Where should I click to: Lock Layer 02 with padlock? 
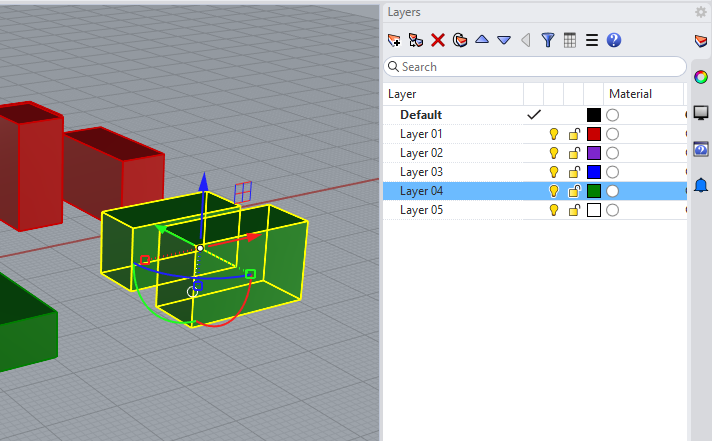coord(574,153)
